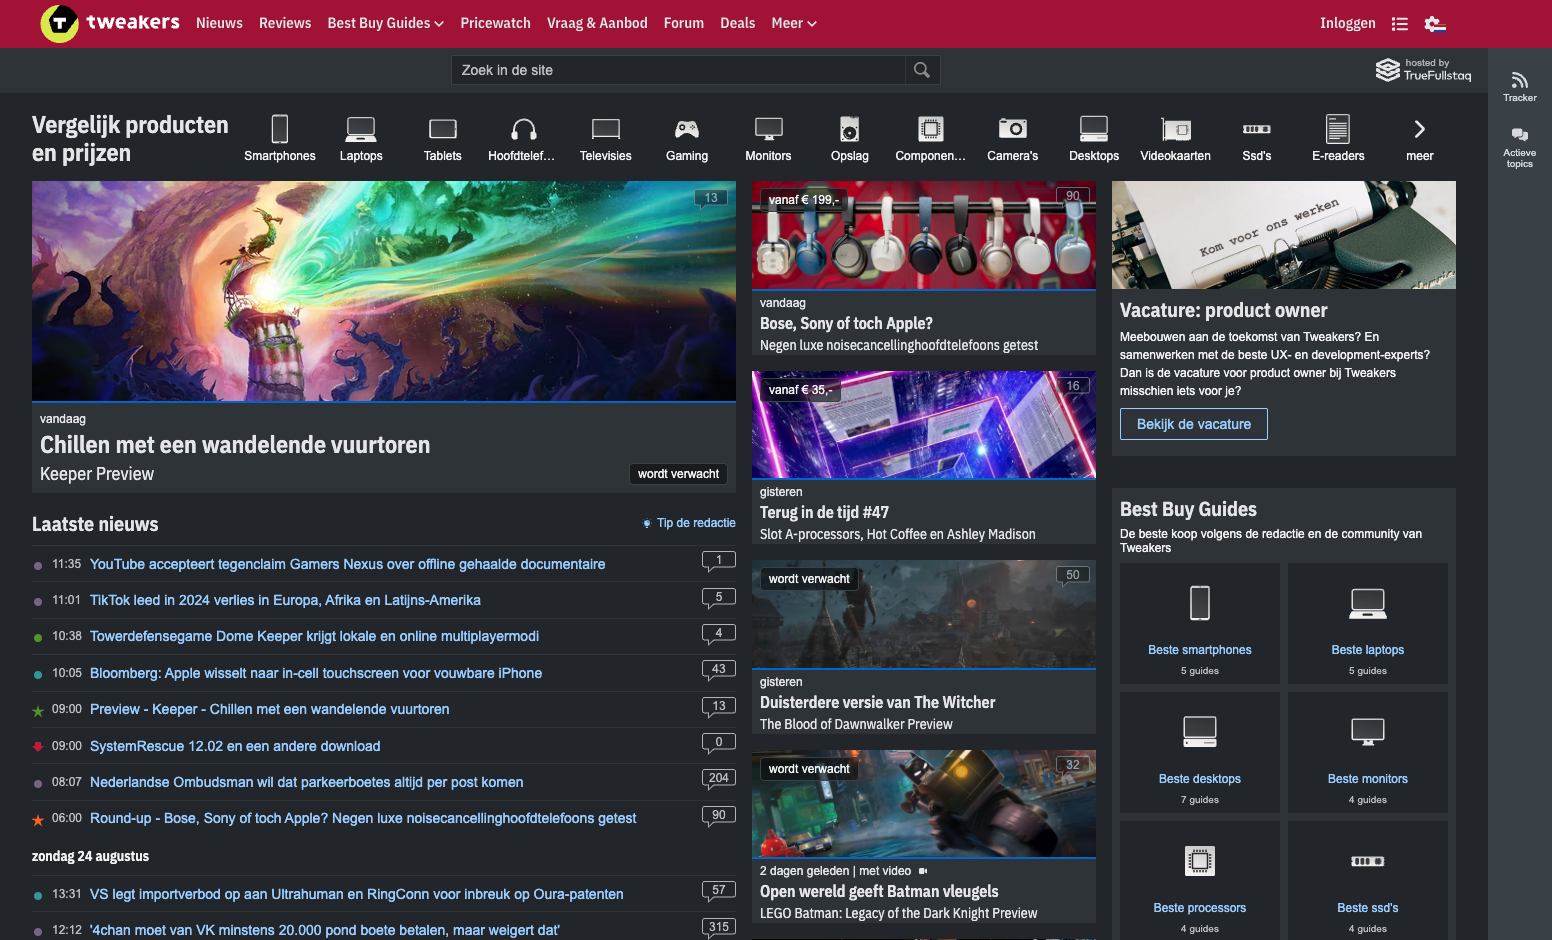Open Vraag & Aanbod in the navigation
This screenshot has width=1552, height=940.
point(597,23)
